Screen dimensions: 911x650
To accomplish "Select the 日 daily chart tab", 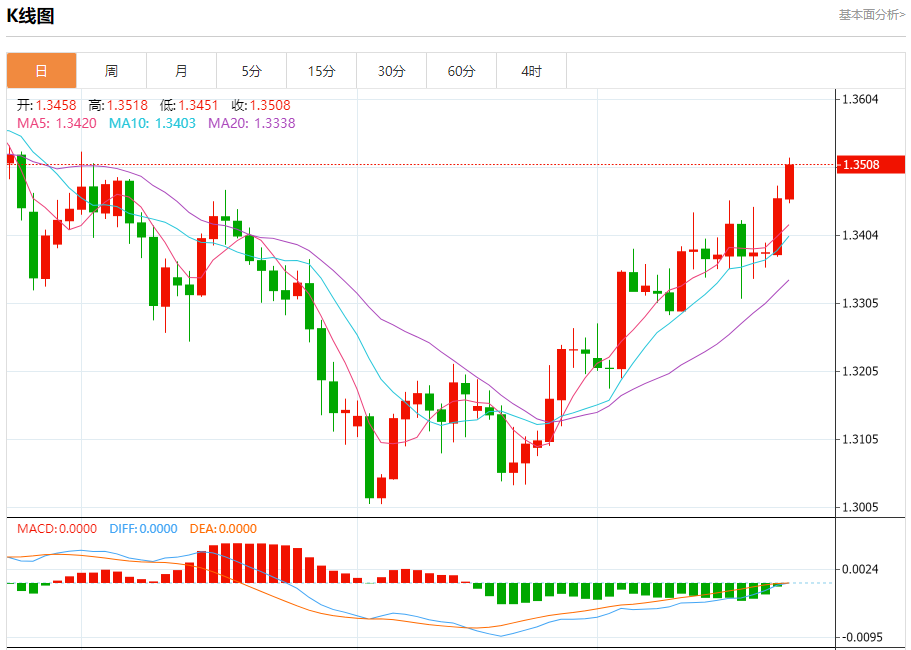I will pos(41,71).
